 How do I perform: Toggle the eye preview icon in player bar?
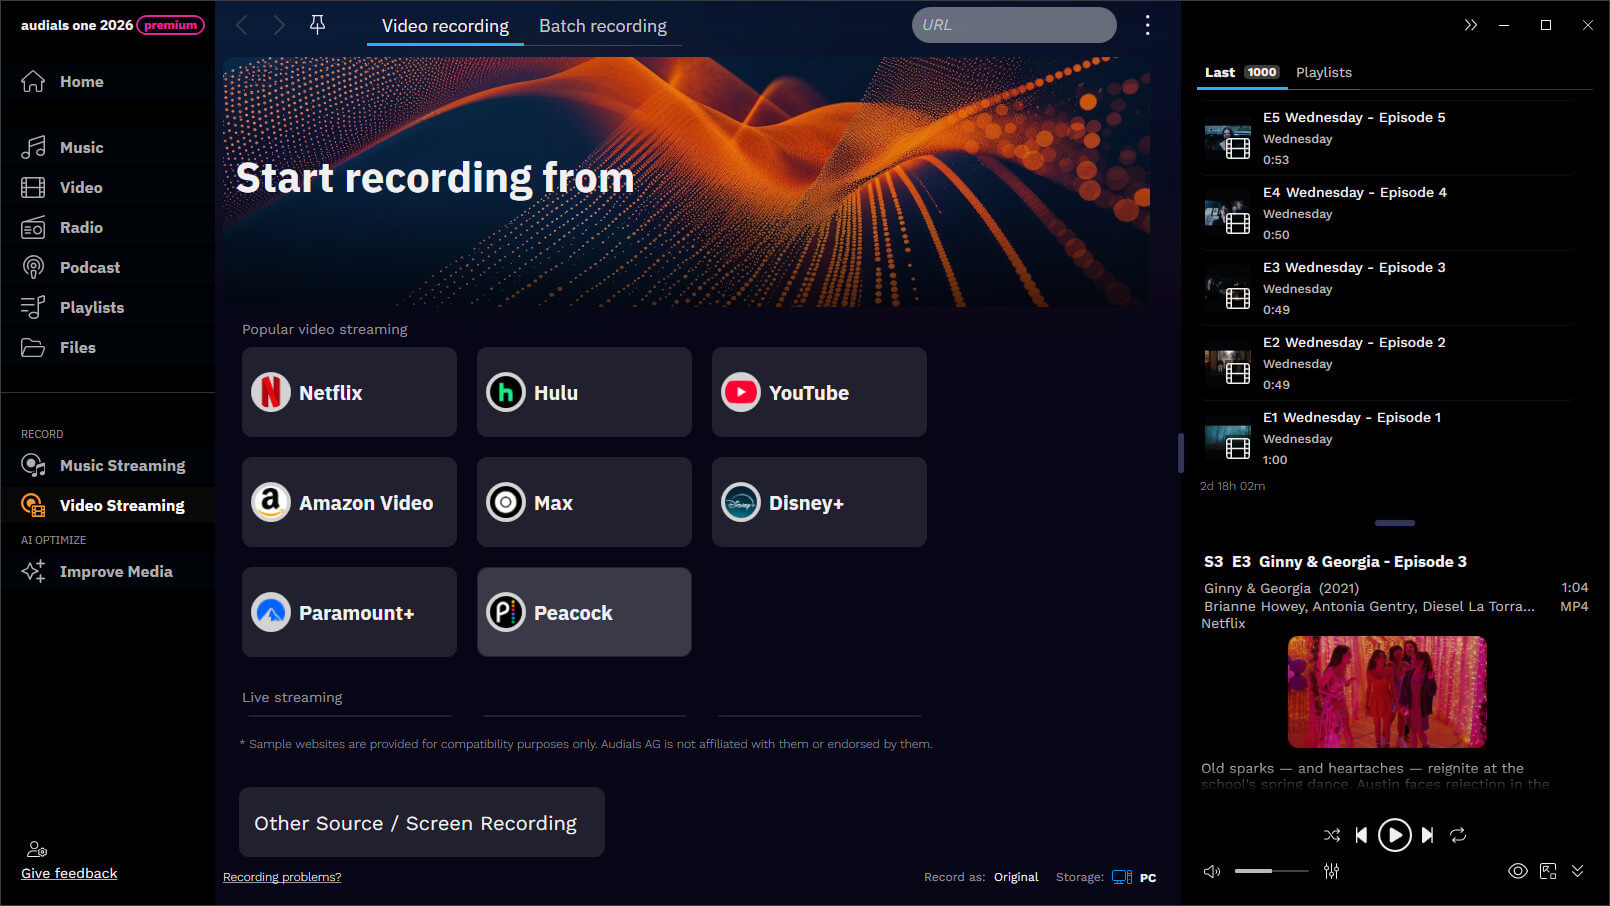tap(1517, 871)
